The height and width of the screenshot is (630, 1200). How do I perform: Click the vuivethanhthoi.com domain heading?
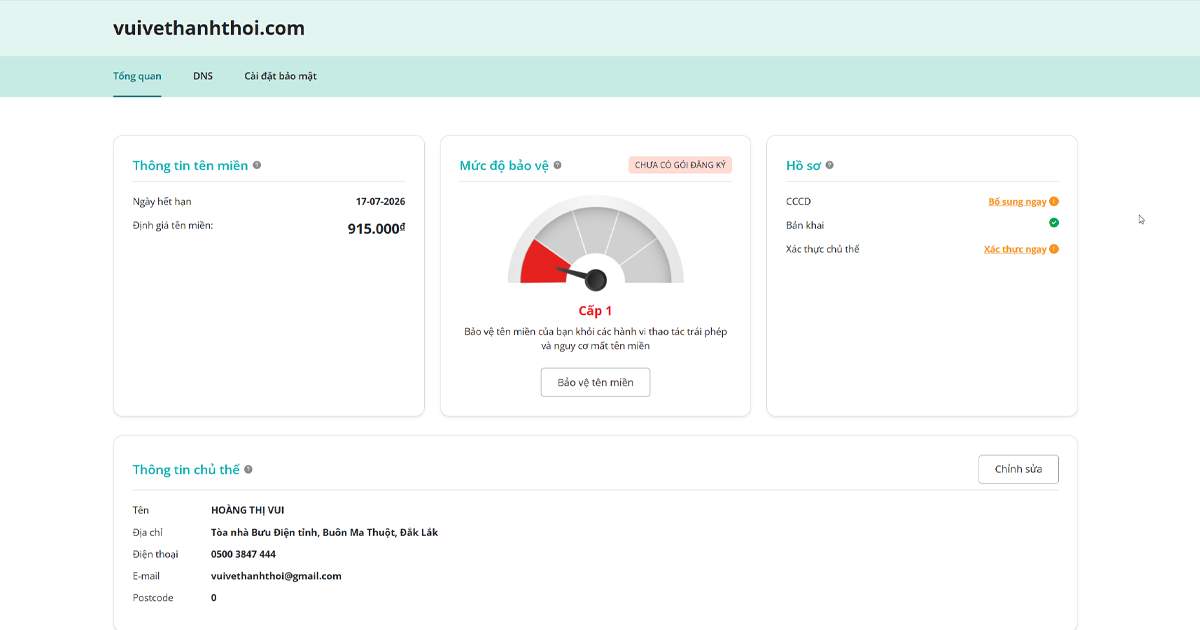tap(209, 28)
